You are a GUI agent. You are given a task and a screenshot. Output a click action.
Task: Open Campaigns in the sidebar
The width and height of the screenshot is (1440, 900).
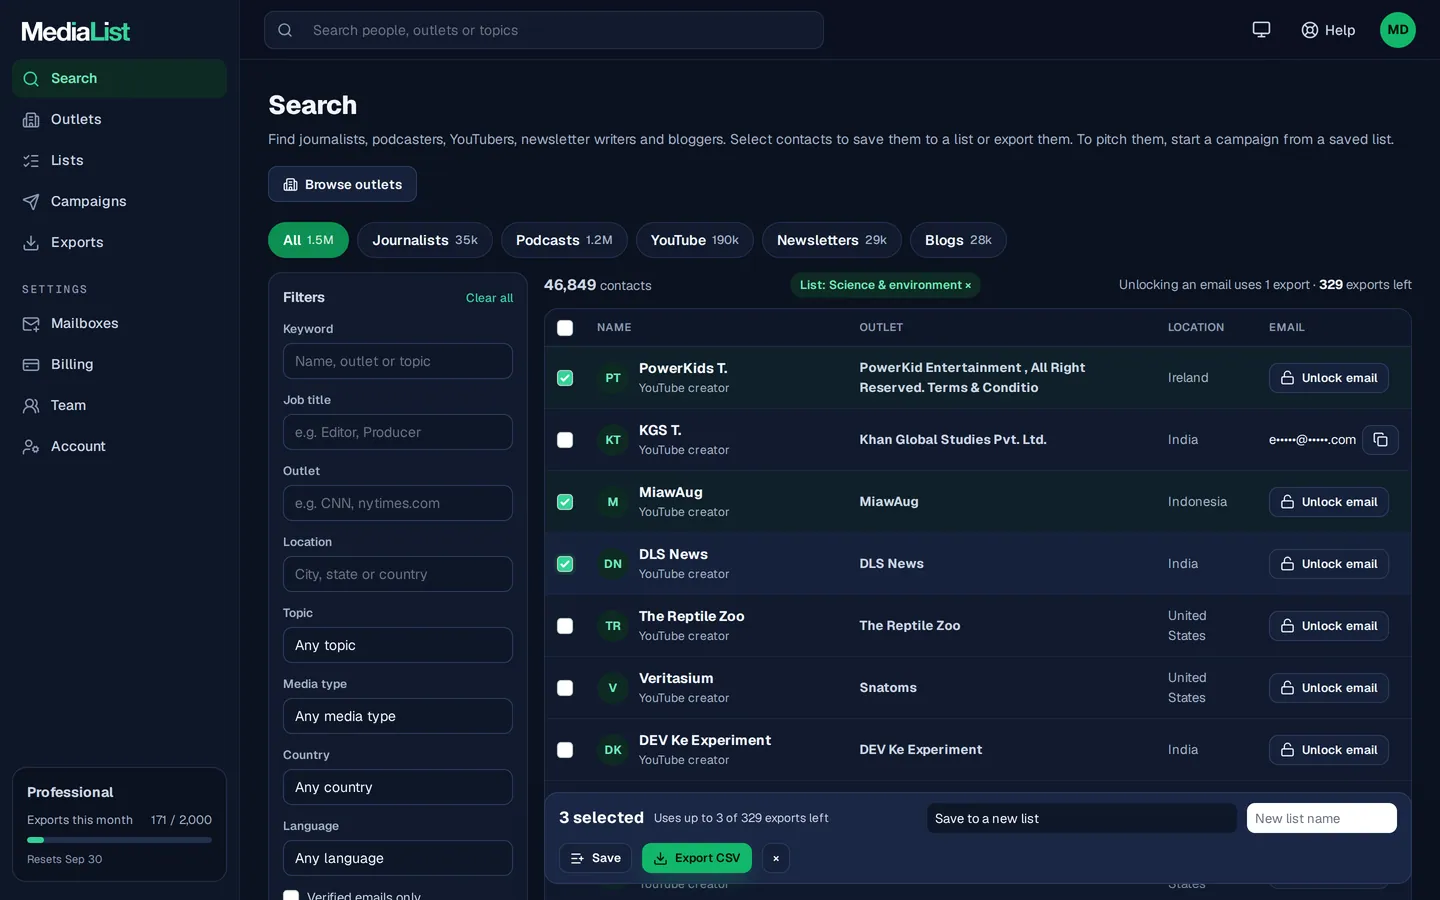[119, 201]
